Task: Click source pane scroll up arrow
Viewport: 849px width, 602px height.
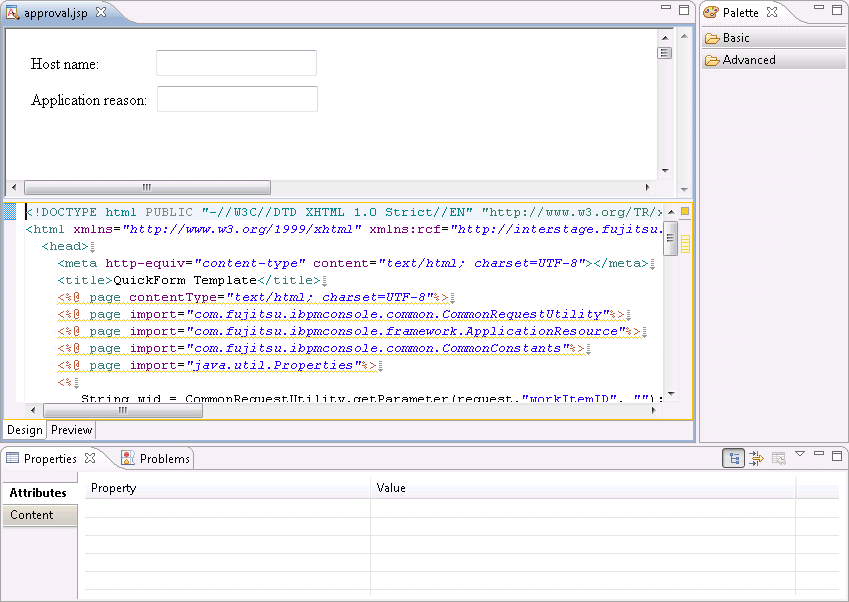Action: 671,212
